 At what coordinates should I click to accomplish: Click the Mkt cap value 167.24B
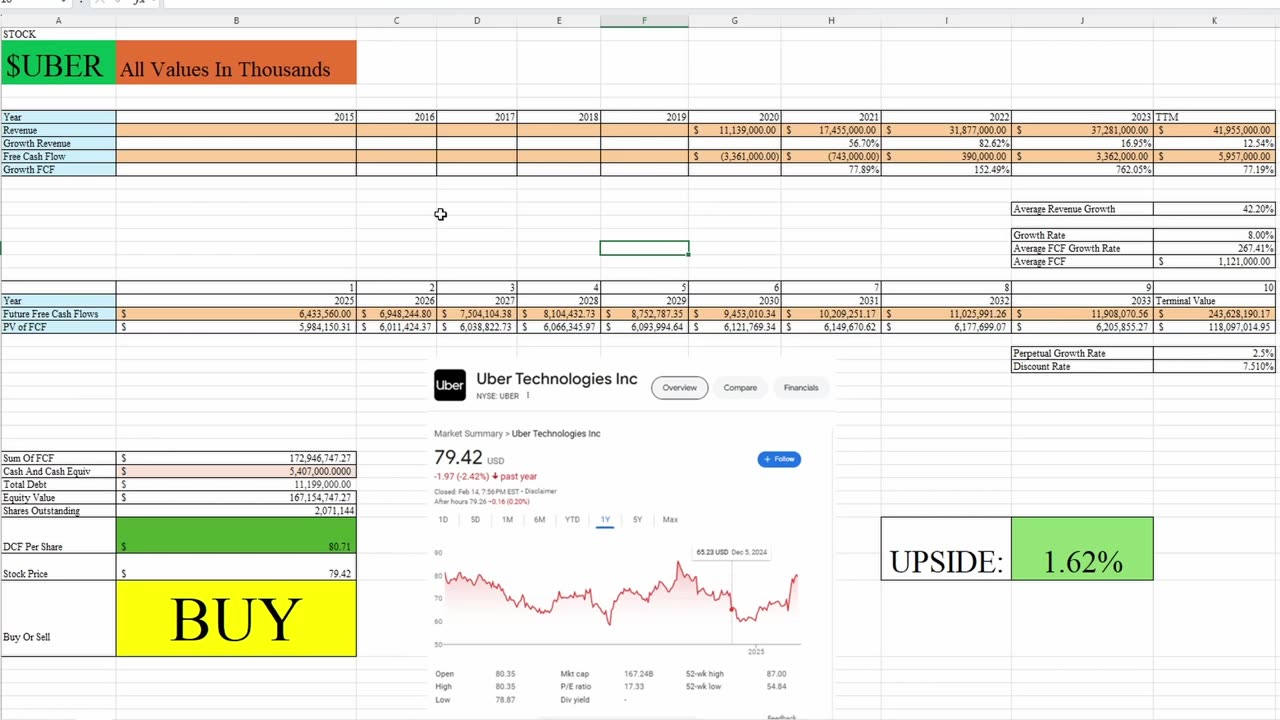pyautogui.click(x=639, y=674)
